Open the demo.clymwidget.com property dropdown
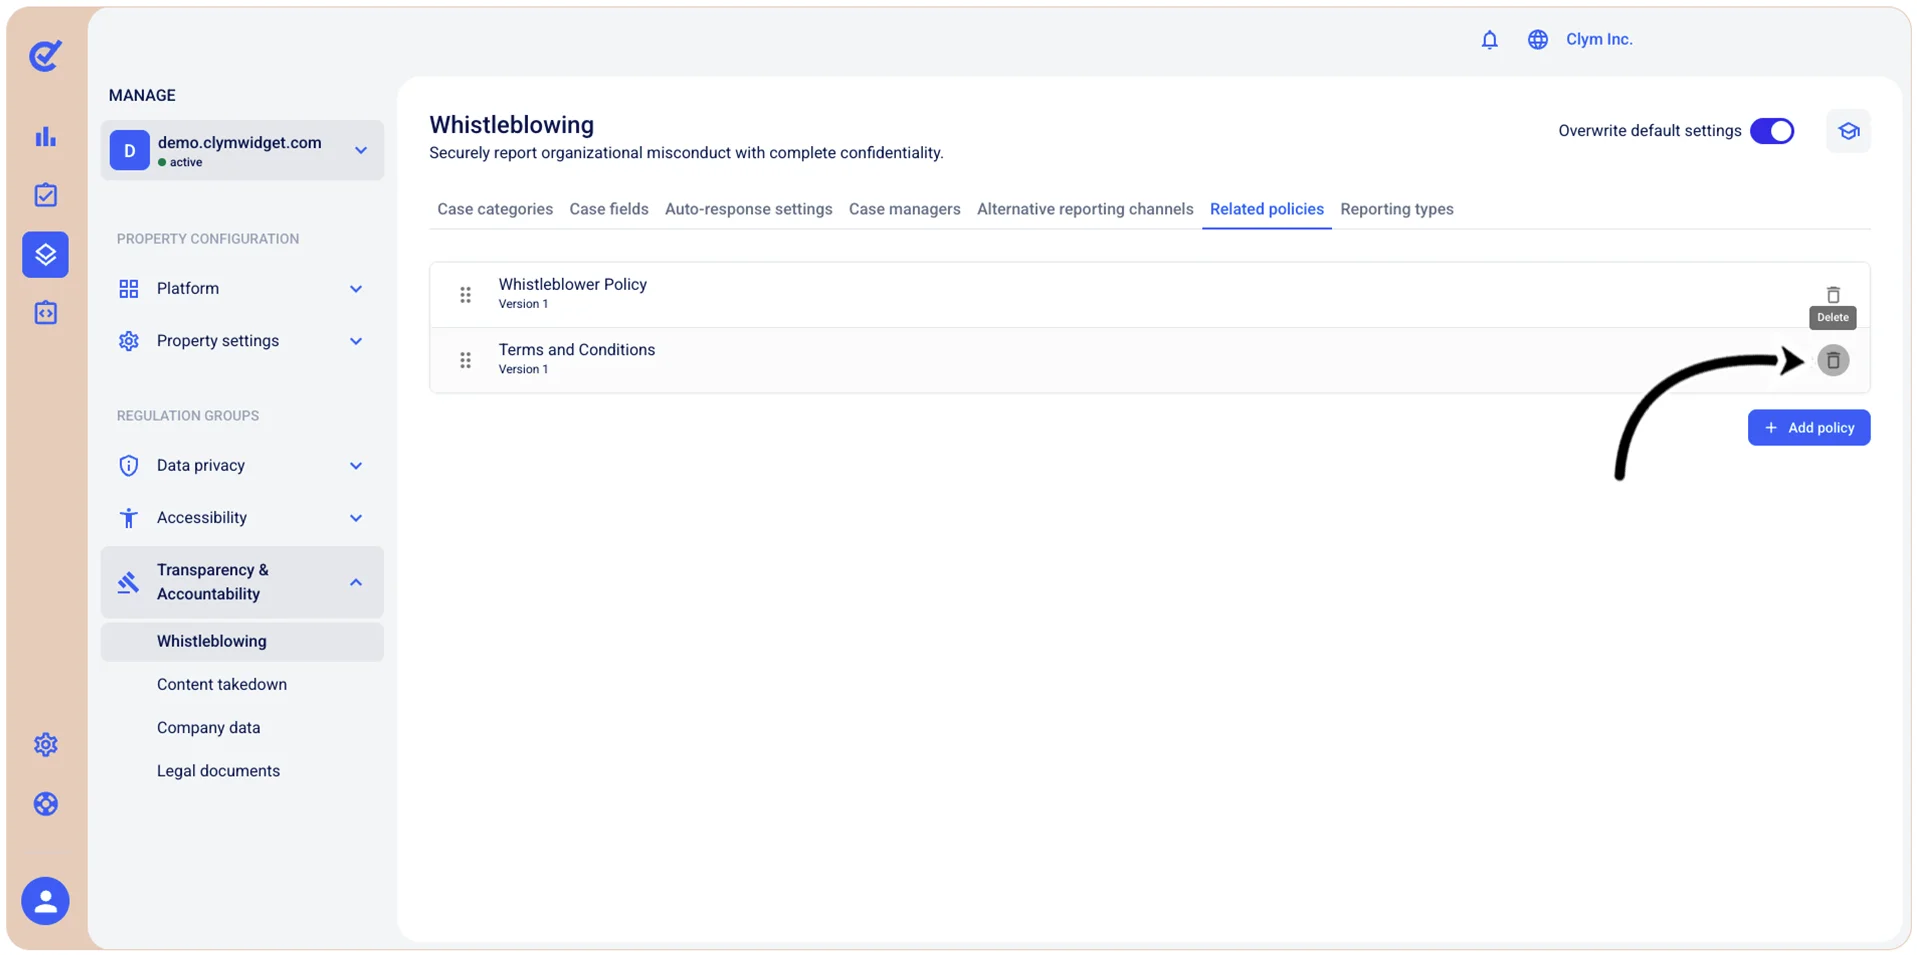Screen dimensions: 1917x955 [242, 151]
